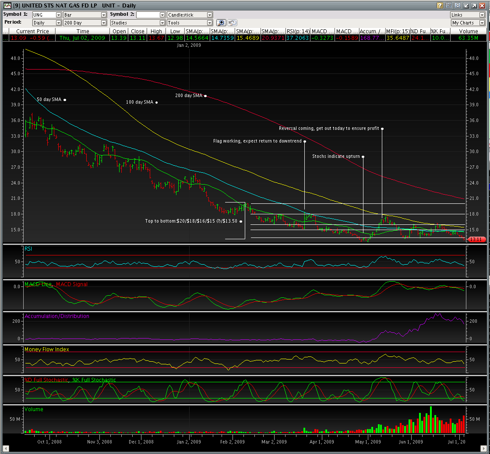Click the 'May 1, 2009' date on time axis
The width and height of the screenshot is (490, 454).
[x=368, y=442]
